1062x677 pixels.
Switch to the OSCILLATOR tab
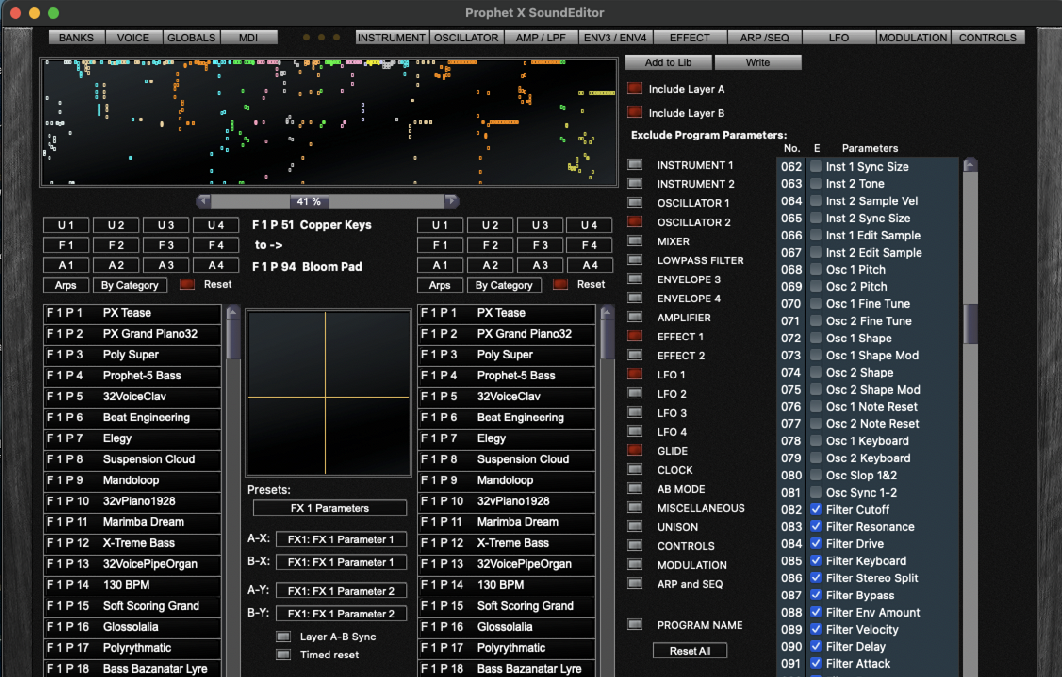pyautogui.click(x=466, y=38)
